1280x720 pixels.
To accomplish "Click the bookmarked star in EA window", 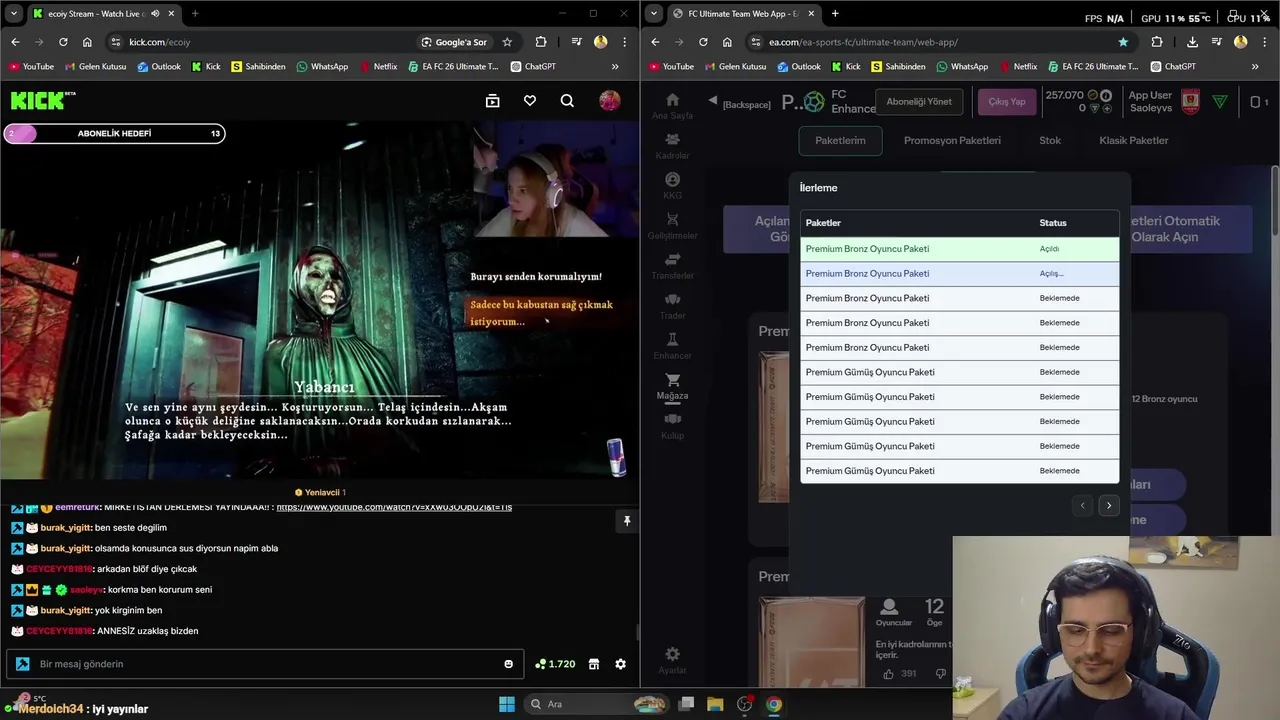I will pos(1123,42).
